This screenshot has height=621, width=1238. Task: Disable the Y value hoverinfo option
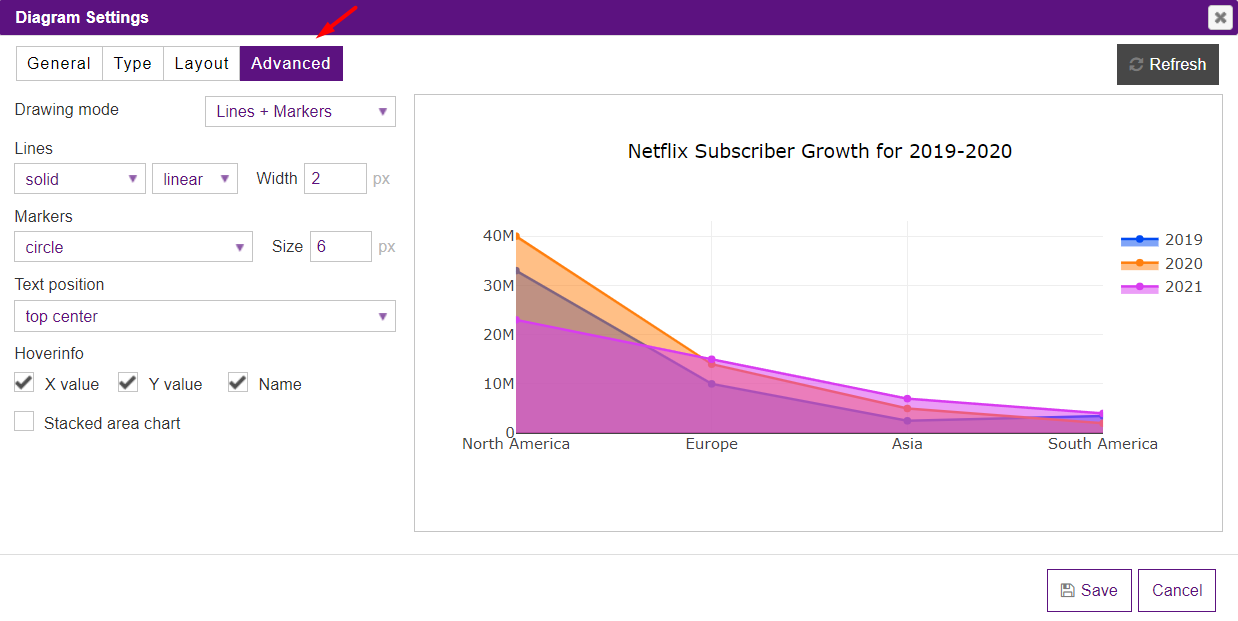click(126, 382)
